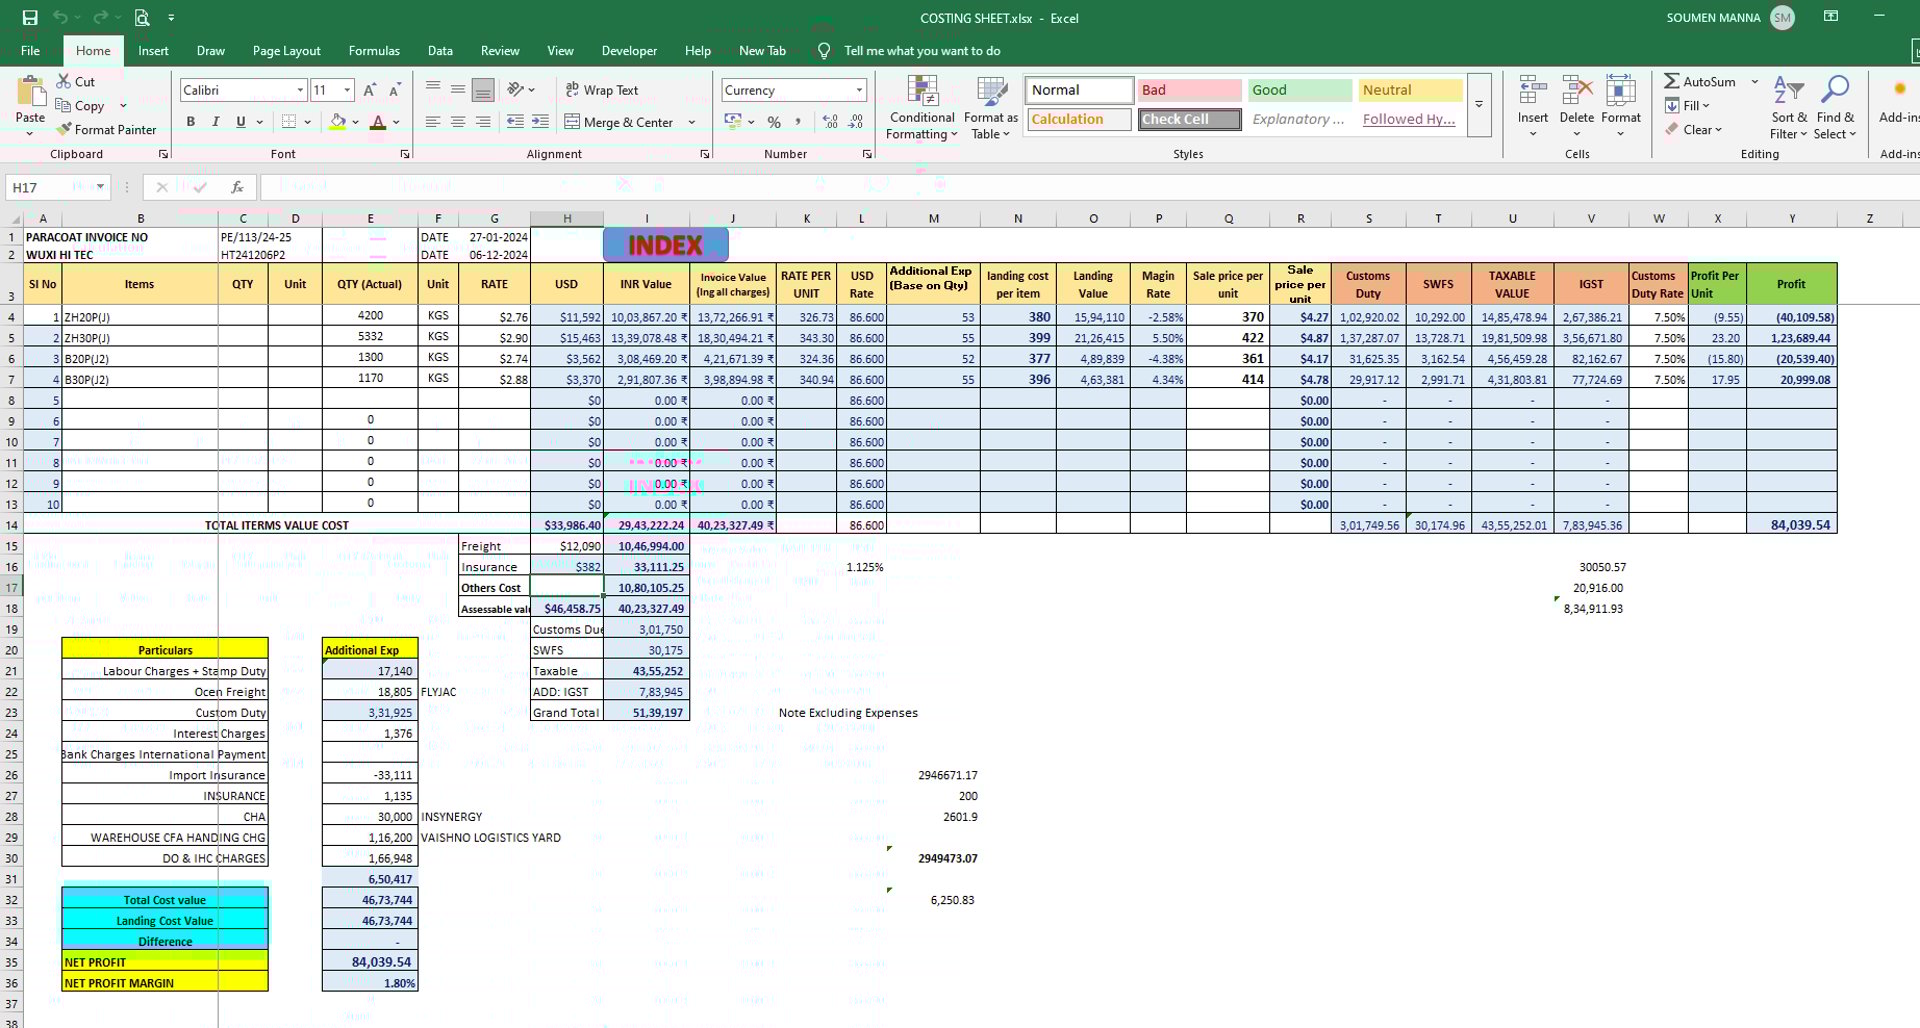The height and width of the screenshot is (1028, 1920).
Task: Toggle Bottom Align vertical alignment
Action: (x=483, y=90)
